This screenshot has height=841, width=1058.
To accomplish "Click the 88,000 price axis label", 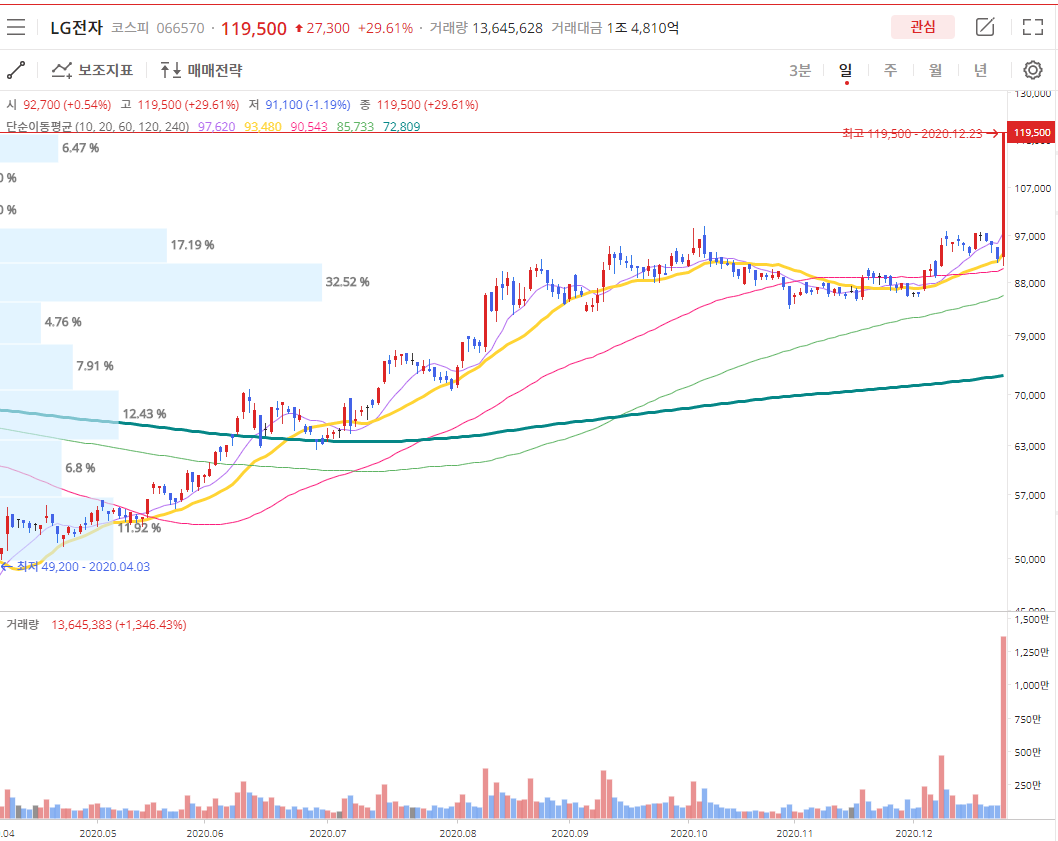I will pos(1030,283).
